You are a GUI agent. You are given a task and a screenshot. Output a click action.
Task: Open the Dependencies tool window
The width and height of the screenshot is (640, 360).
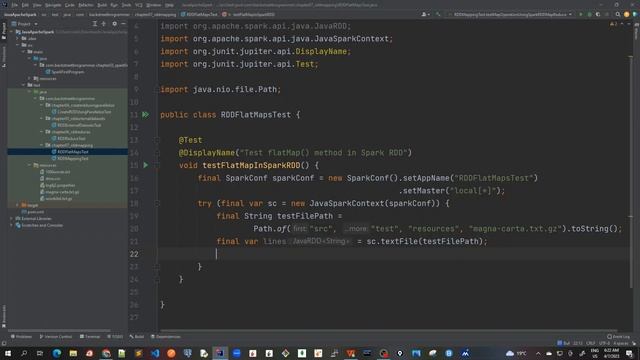(x=166, y=337)
